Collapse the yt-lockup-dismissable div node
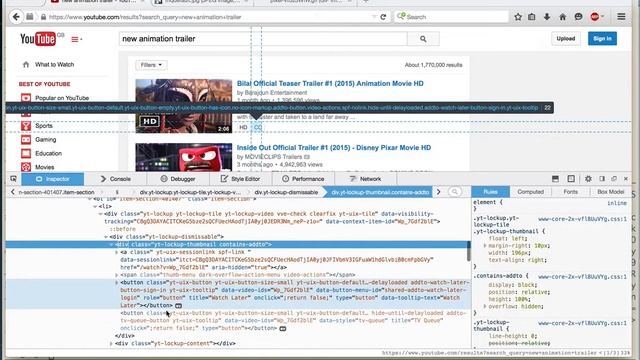 (x=106, y=237)
